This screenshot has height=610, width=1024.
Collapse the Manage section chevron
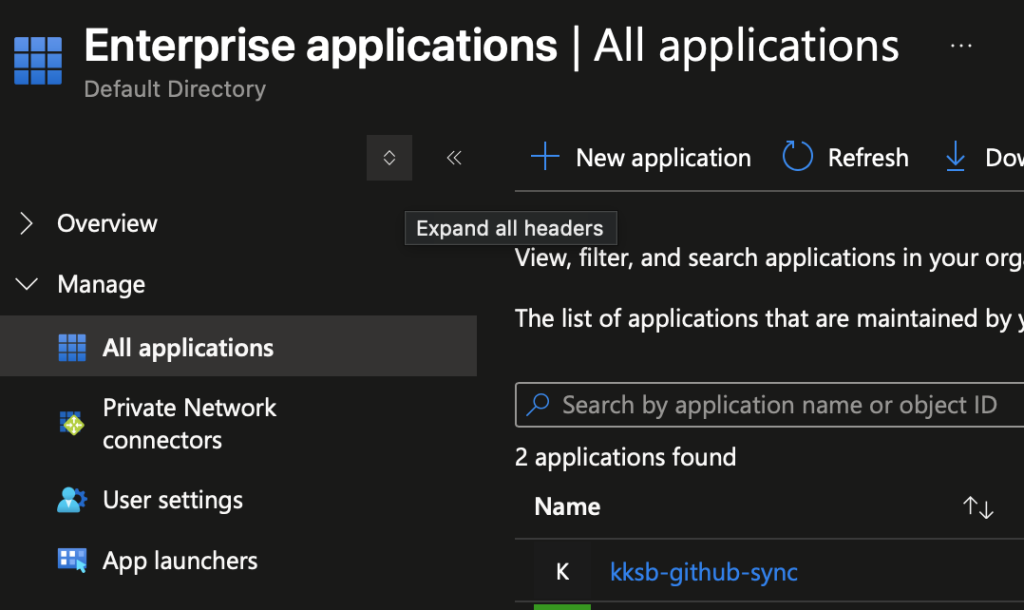click(27, 285)
